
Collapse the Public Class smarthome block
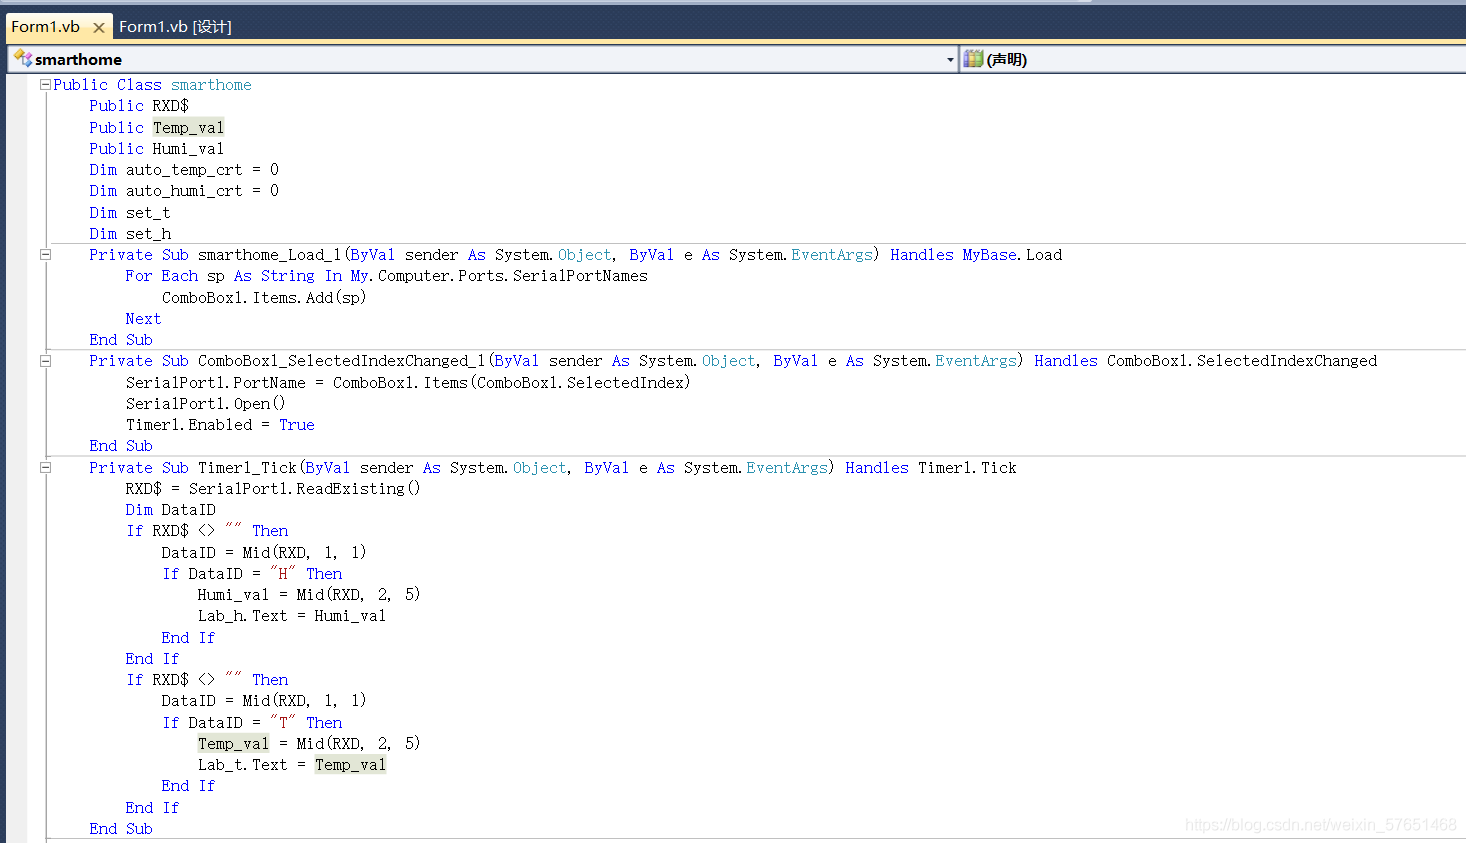[x=45, y=85]
